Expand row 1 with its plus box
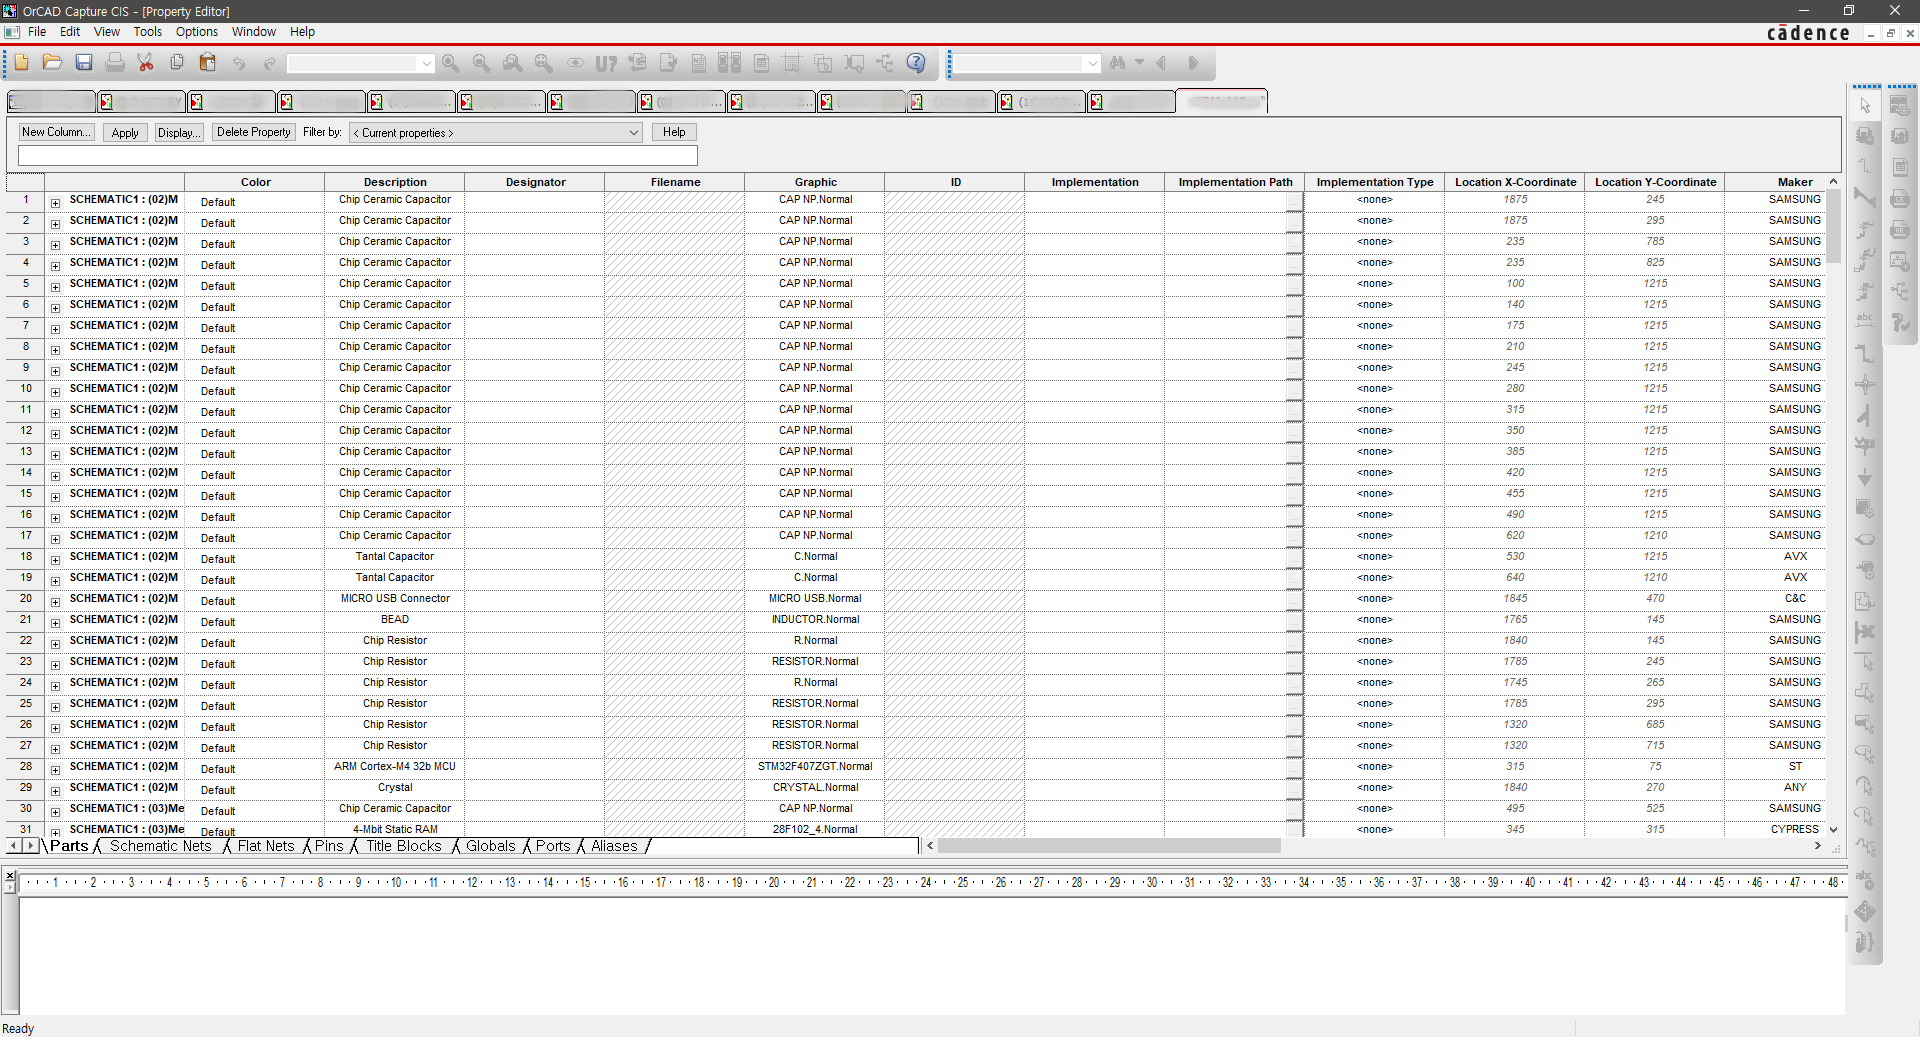 point(55,203)
